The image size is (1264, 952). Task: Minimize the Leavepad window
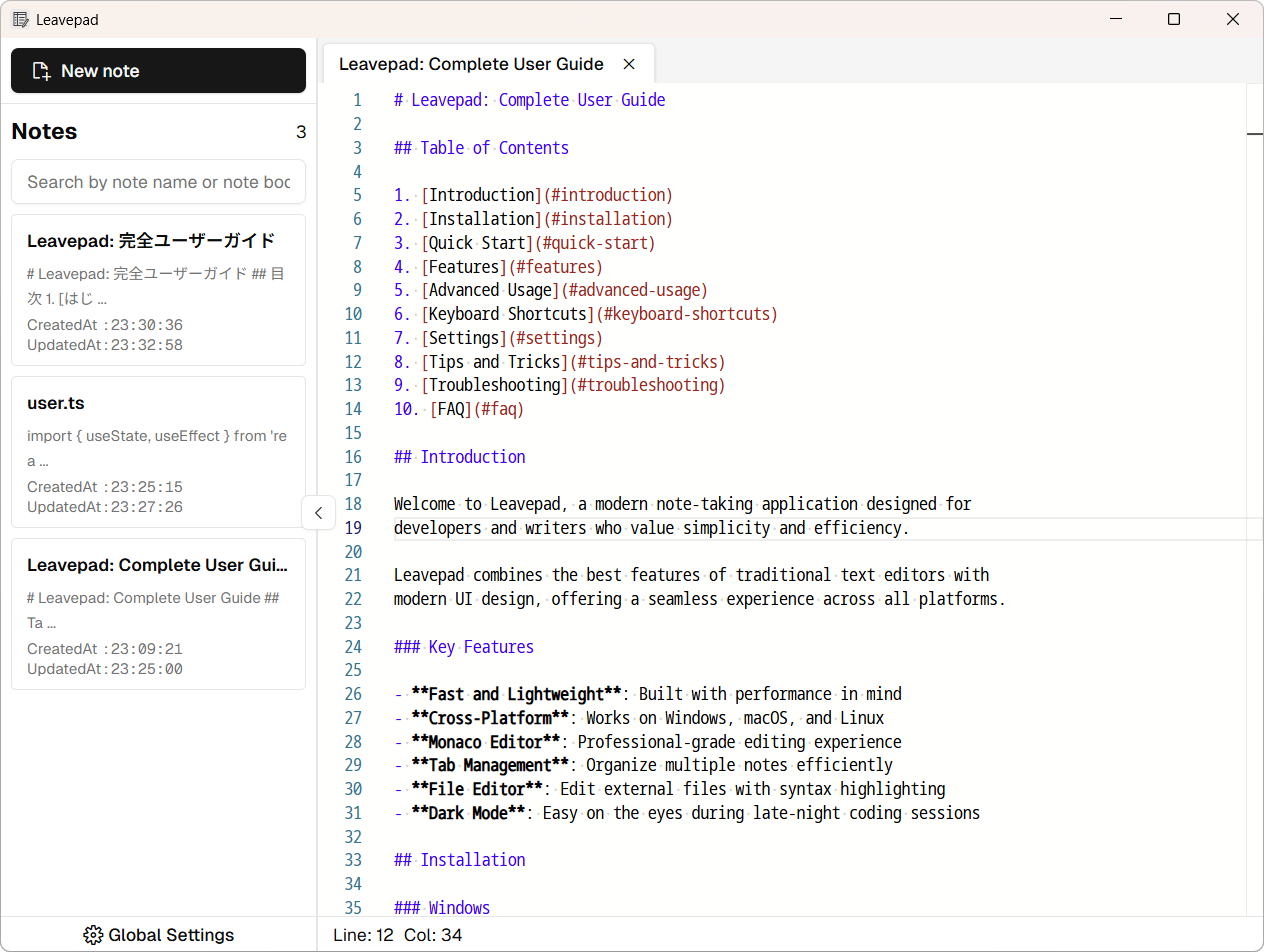coord(1115,19)
